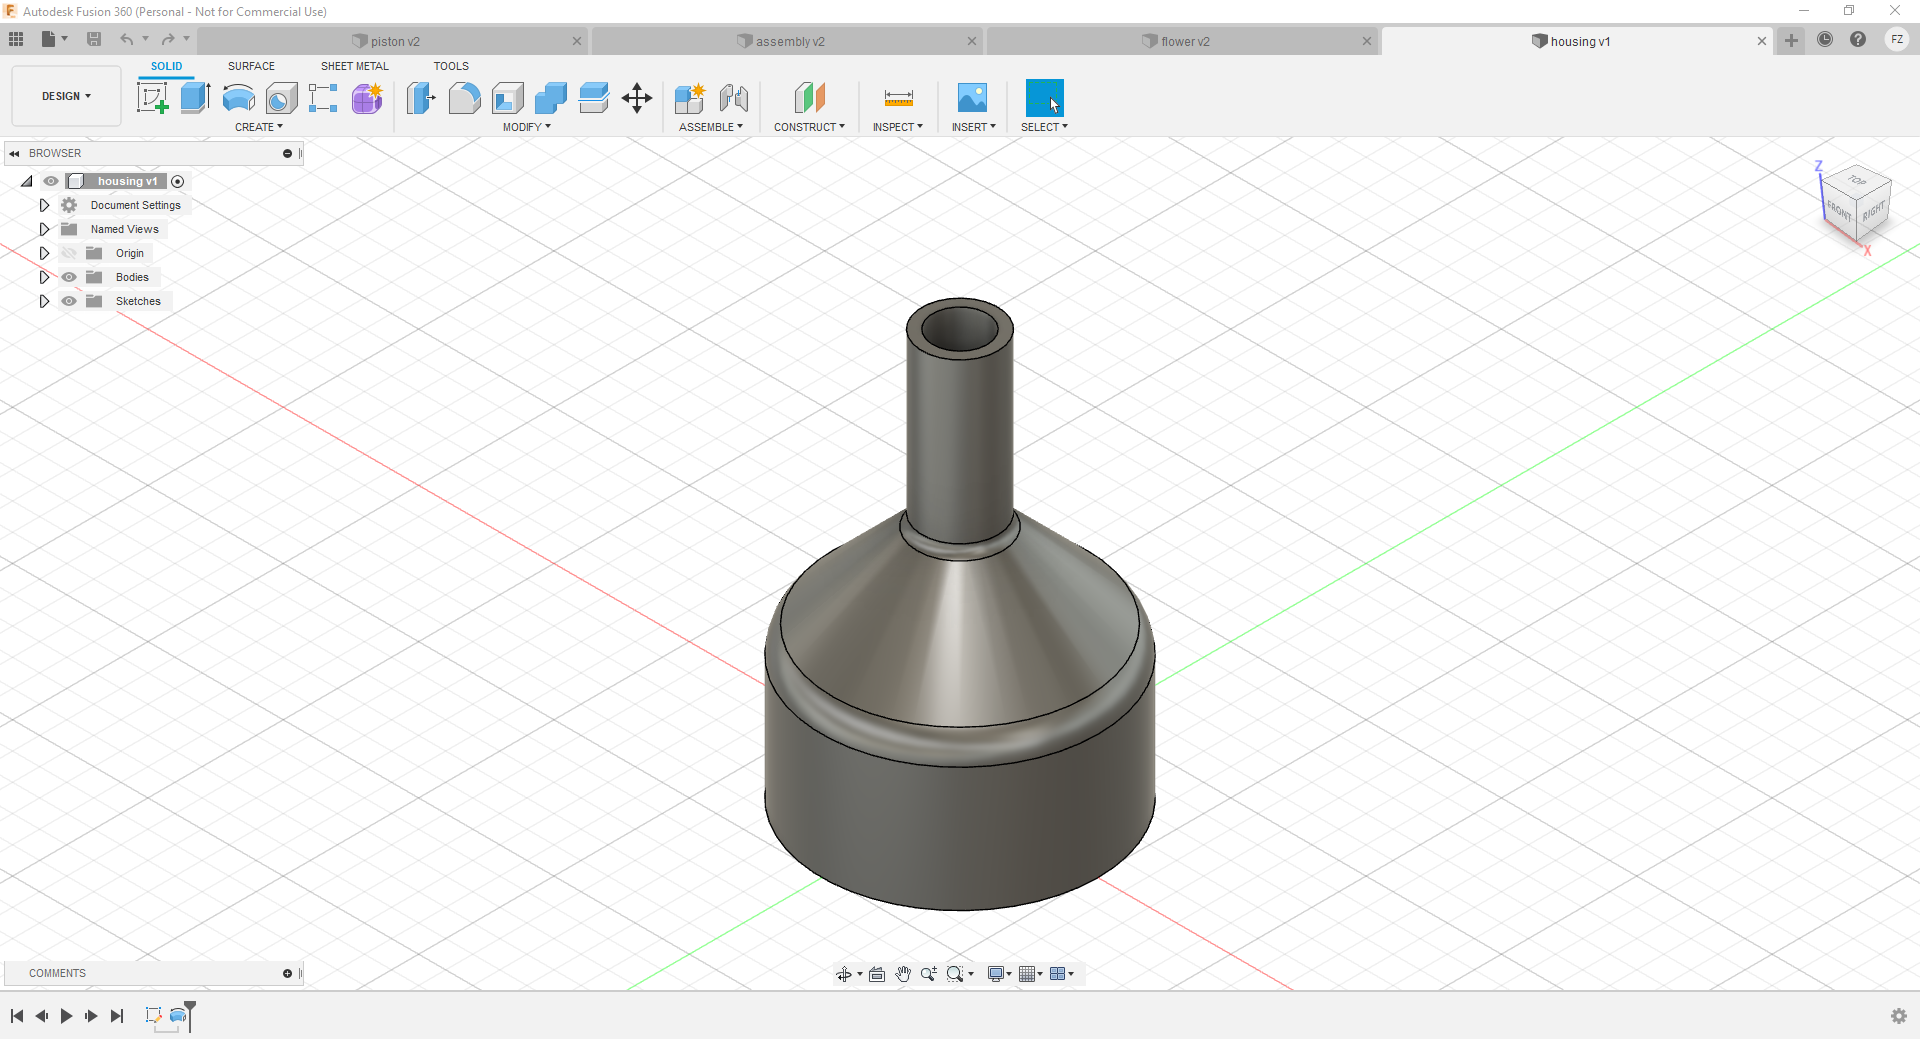Activate the housing v1 component radio button
This screenshot has height=1039, width=1920.
[178, 181]
